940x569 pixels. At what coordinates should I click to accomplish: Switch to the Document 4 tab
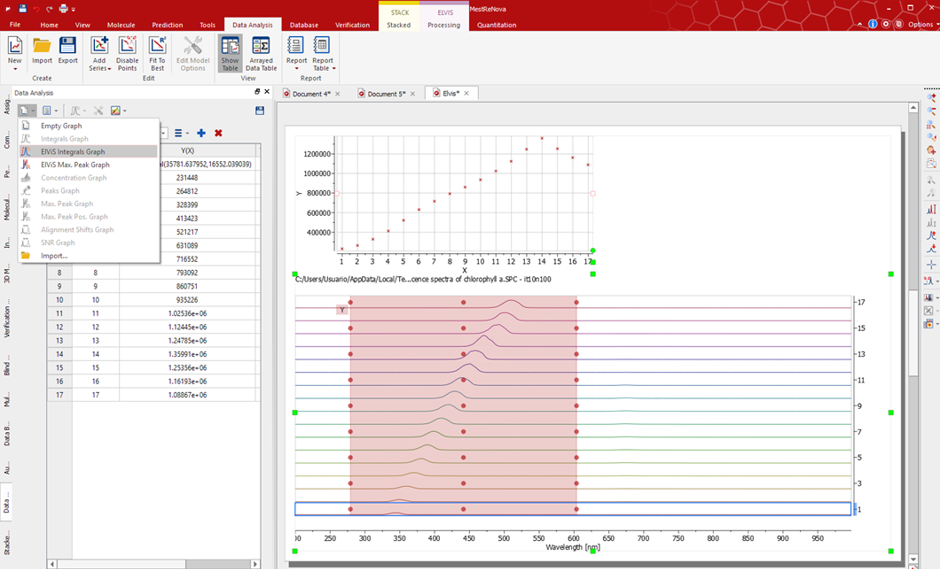312,93
